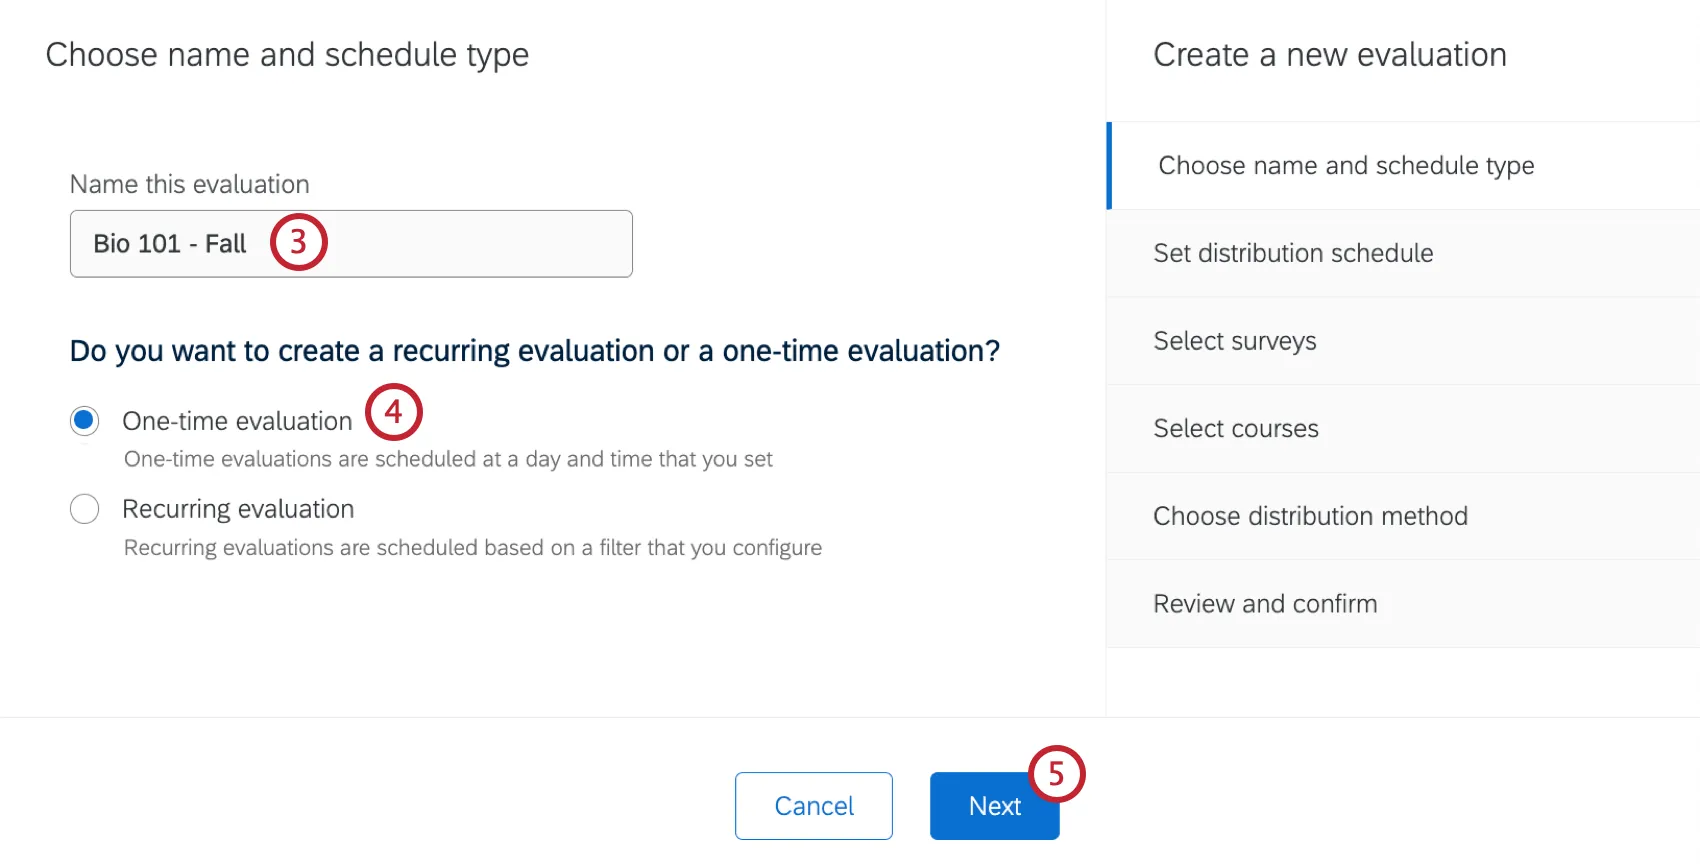Open the Set distribution schedule step
Image resolution: width=1700 pixels, height=864 pixels.
1293,253
